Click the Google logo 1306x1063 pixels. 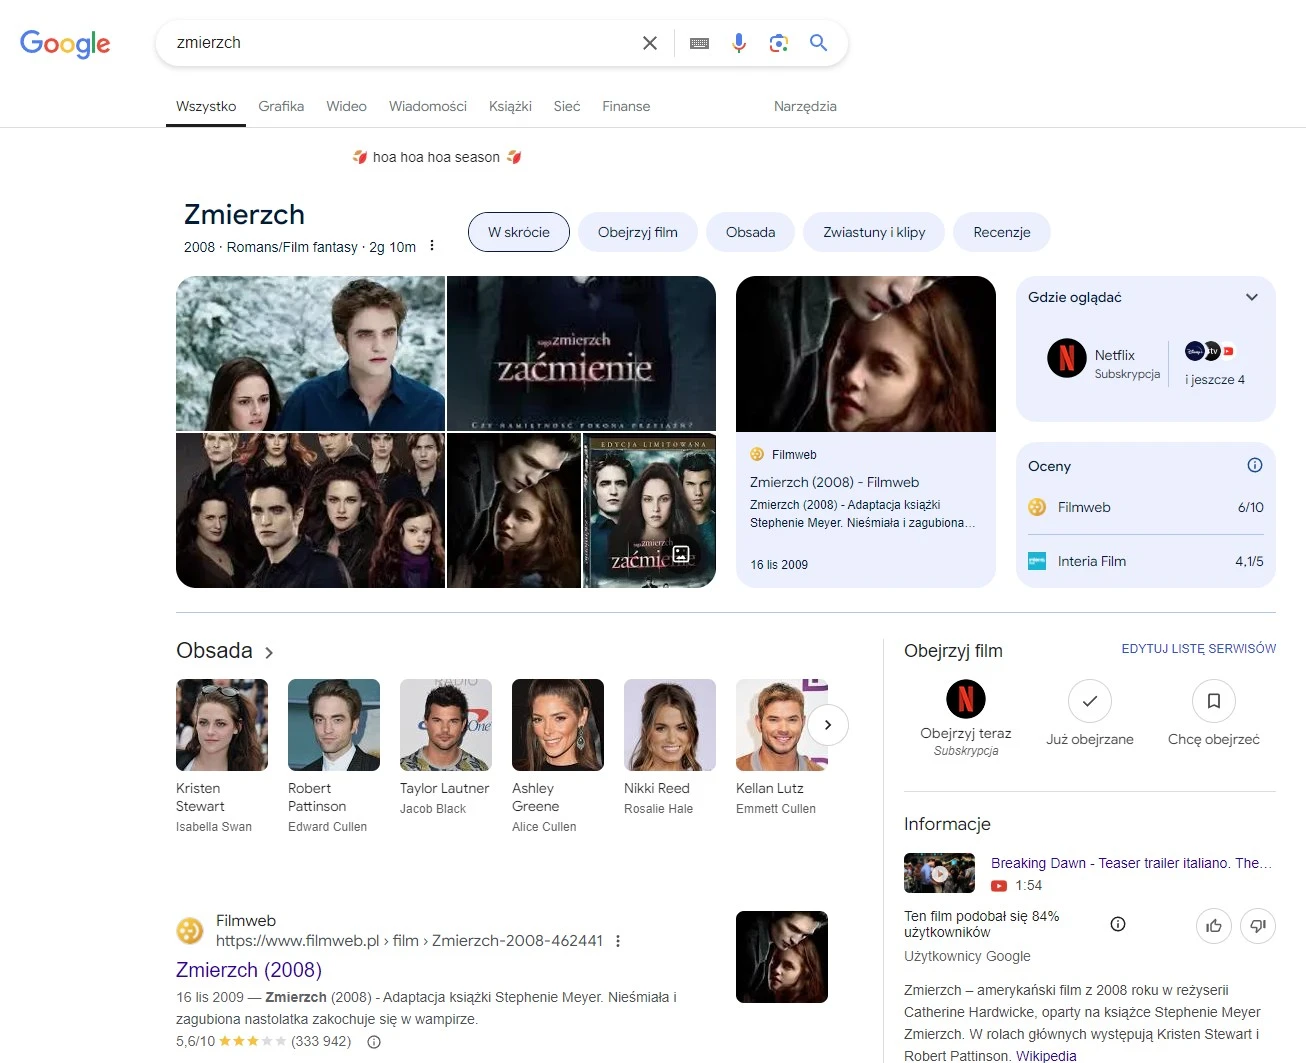coord(65,43)
